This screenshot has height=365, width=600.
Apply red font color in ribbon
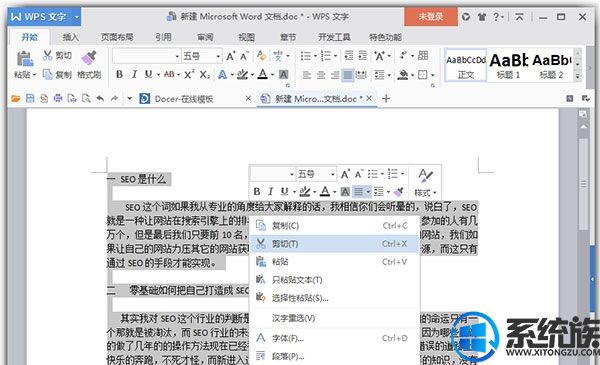[x=262, y=74]
